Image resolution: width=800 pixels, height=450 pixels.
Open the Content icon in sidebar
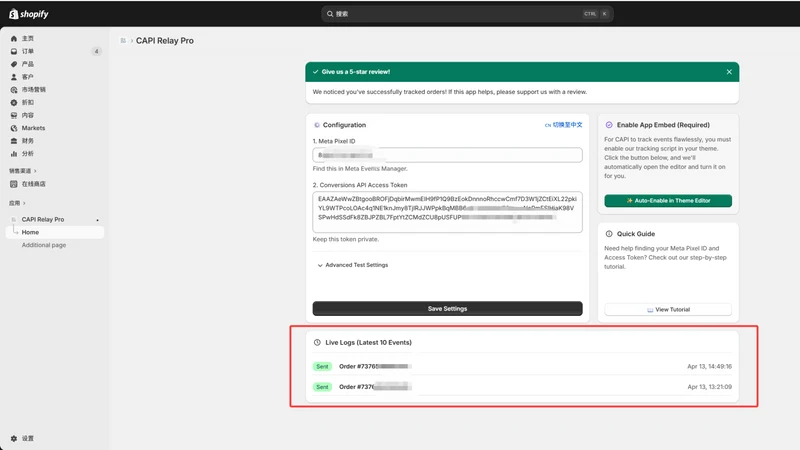pos(14,115)
